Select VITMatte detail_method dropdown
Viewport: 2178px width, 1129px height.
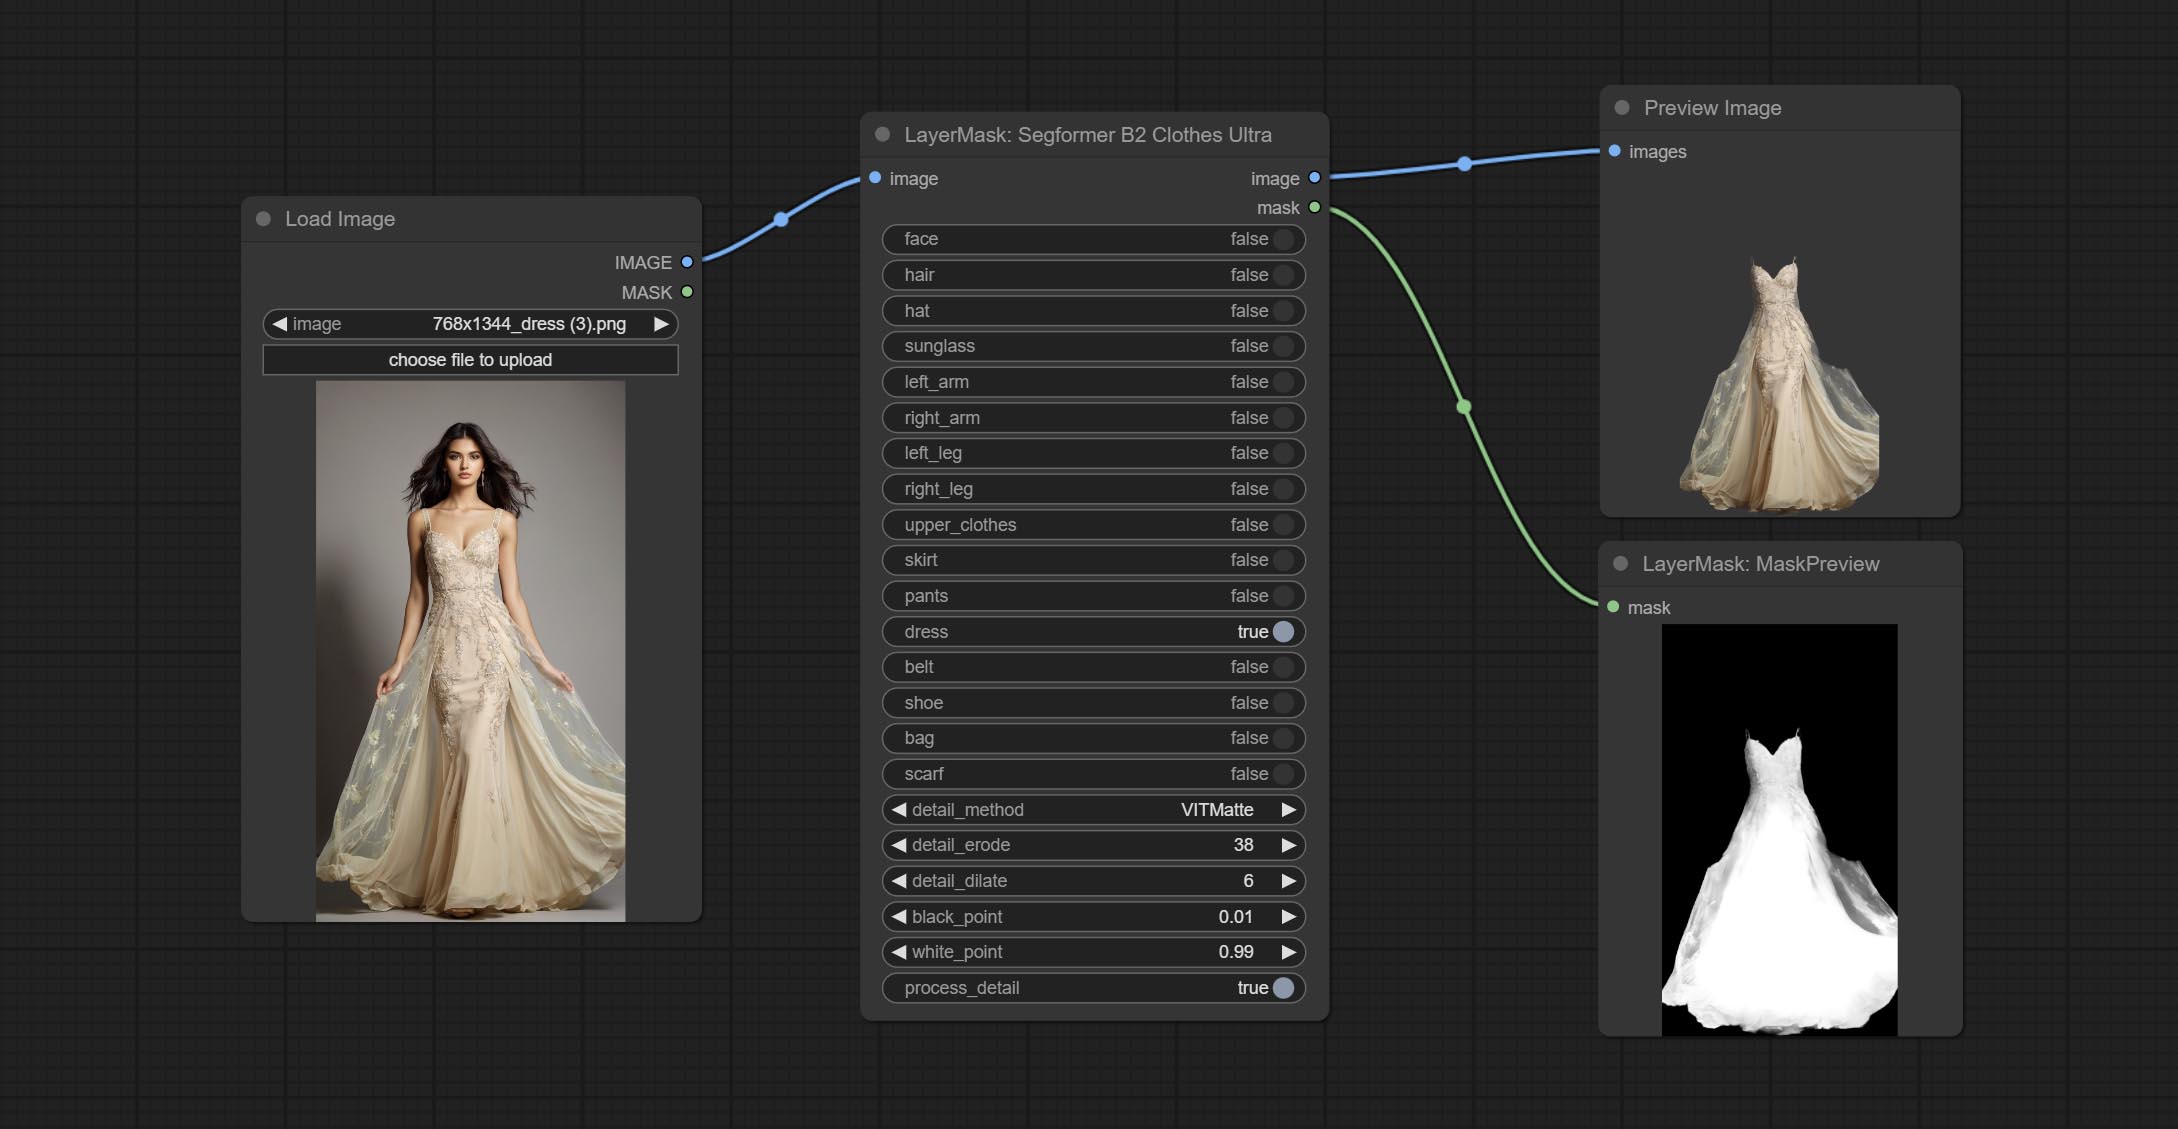coord(1091,808)
